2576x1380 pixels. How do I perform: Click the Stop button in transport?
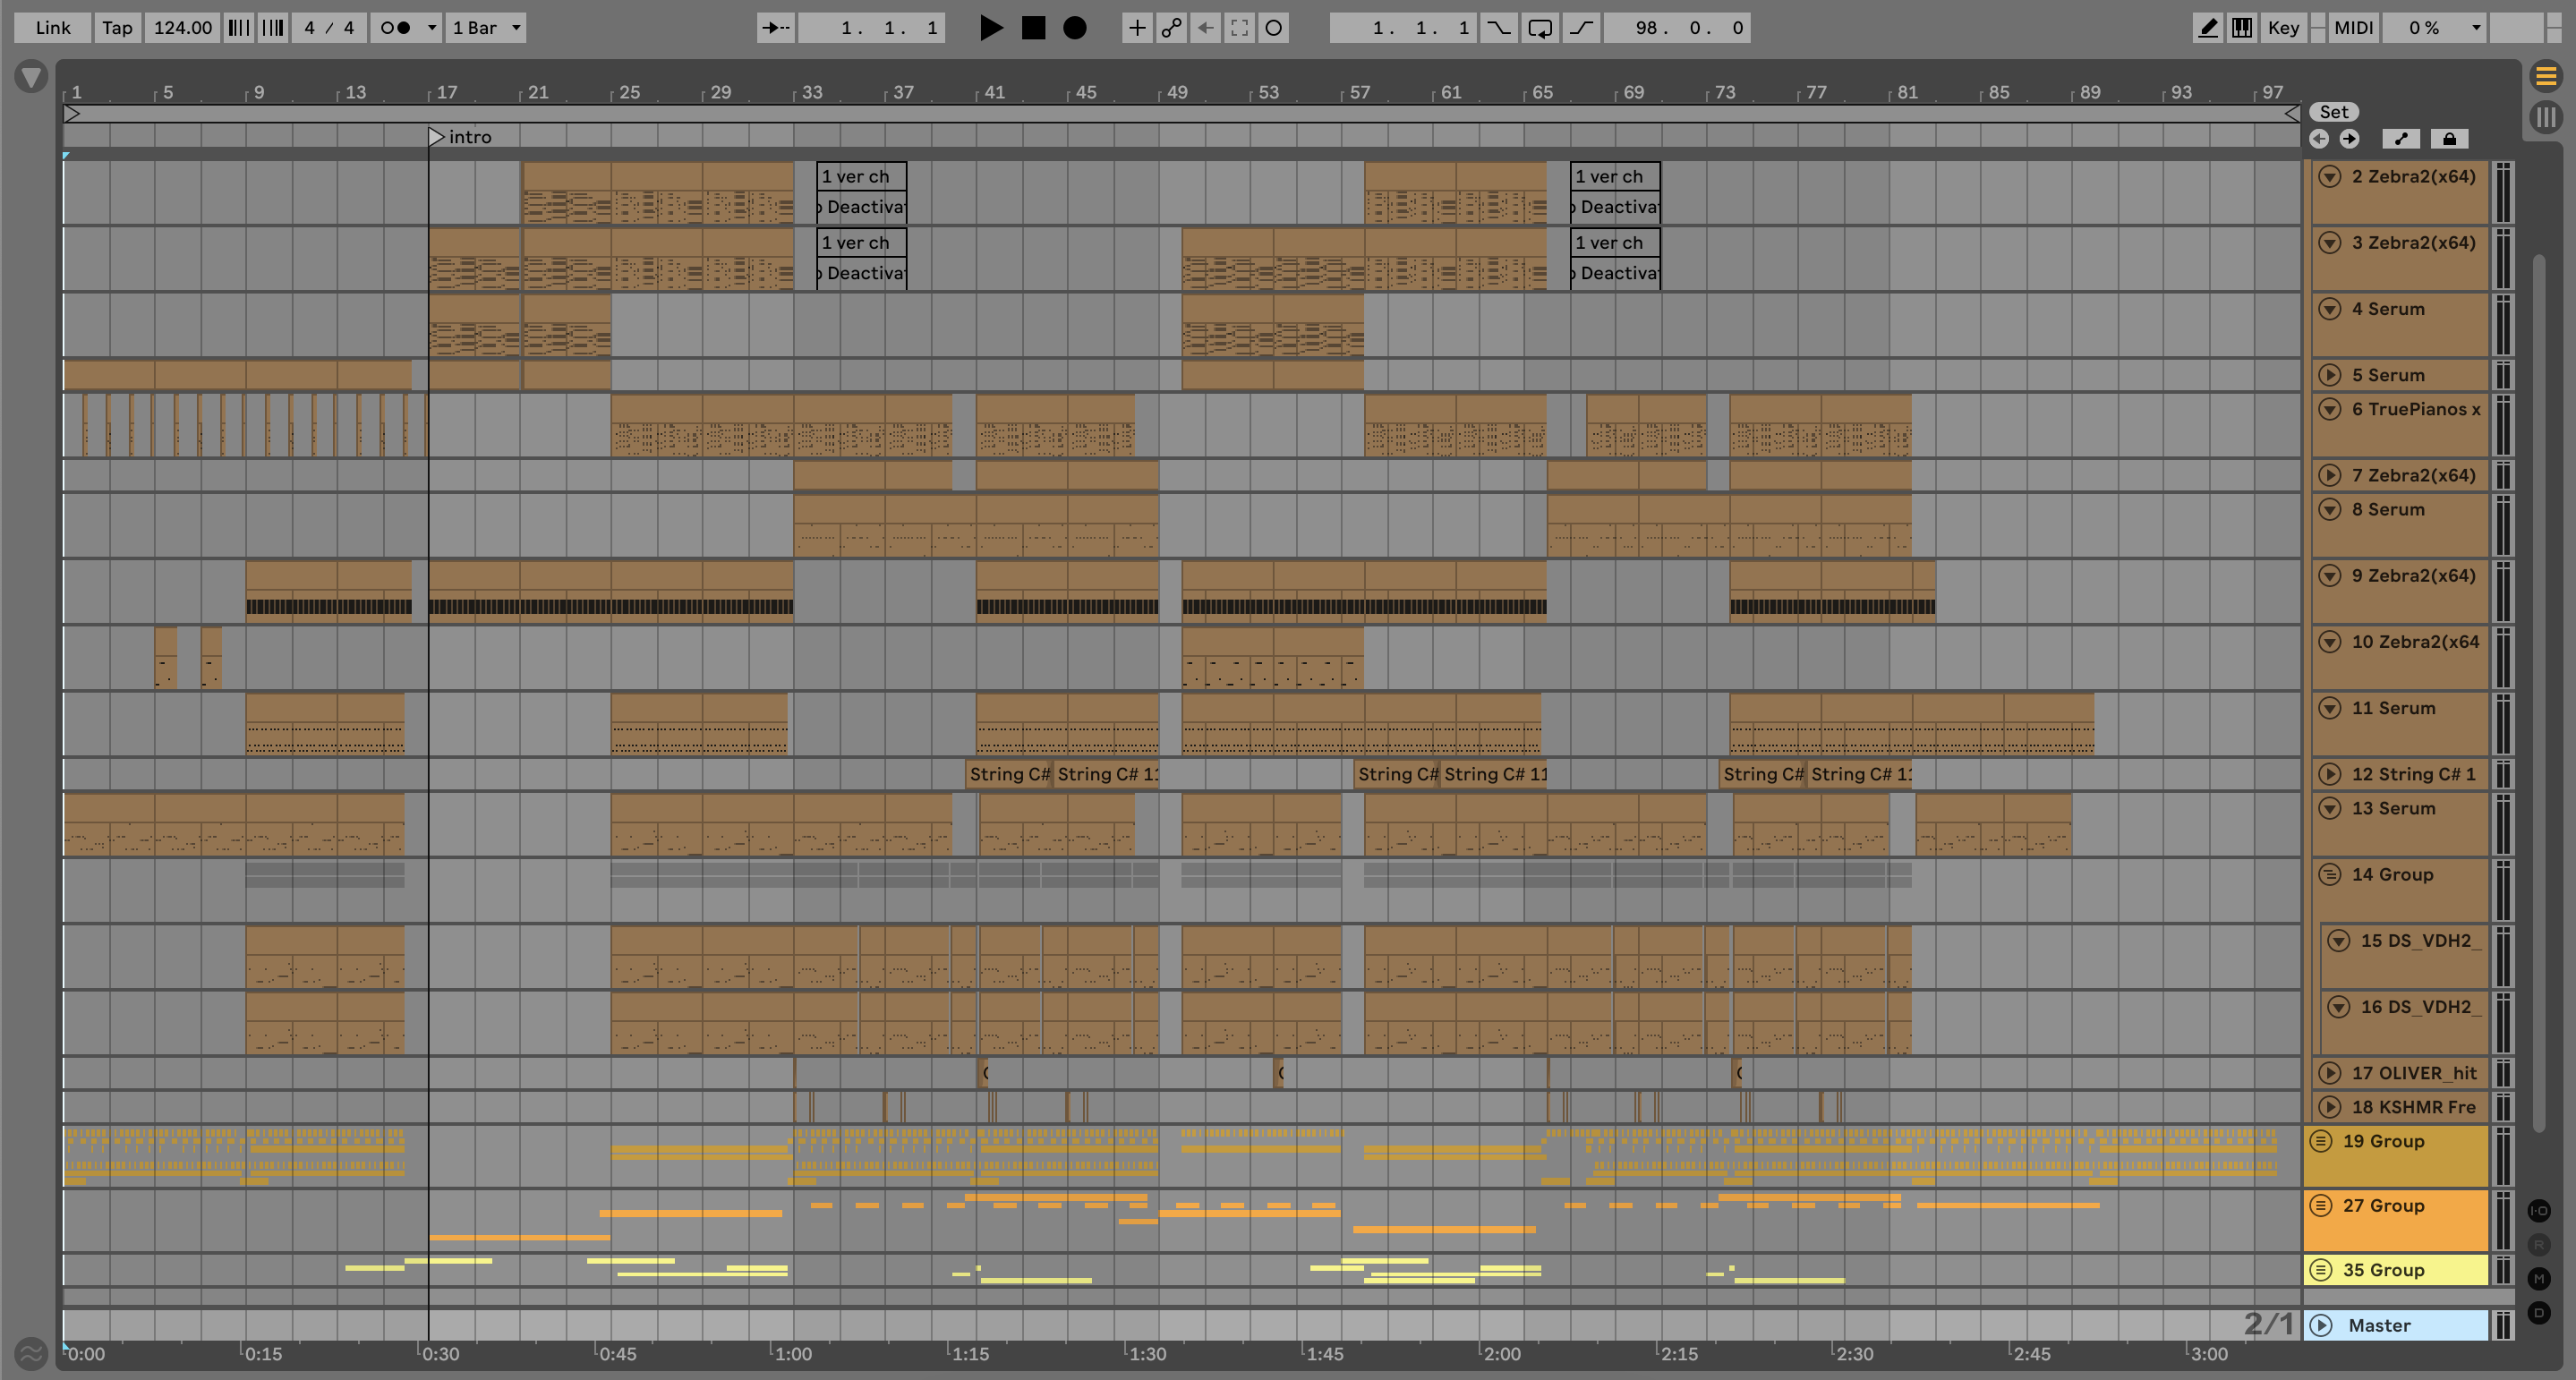tap(1033, 28)
